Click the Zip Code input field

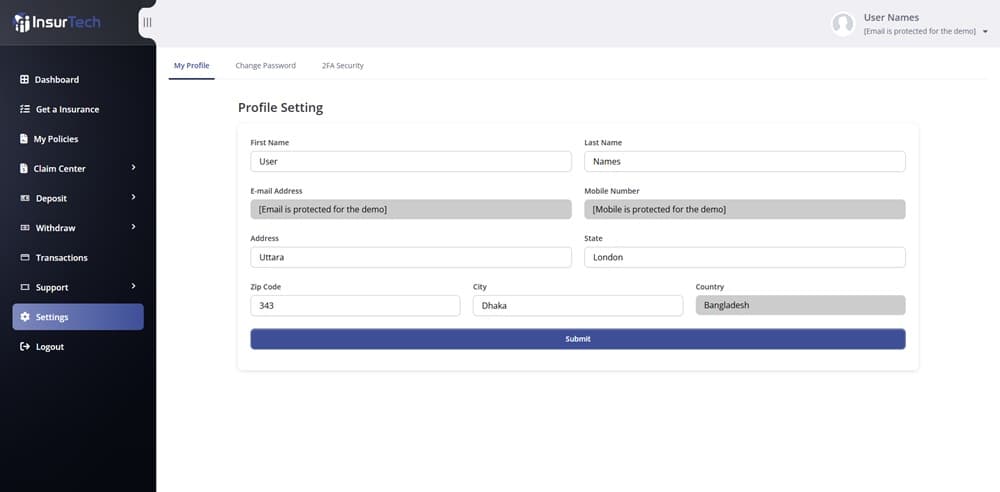(x=355, y=306)
